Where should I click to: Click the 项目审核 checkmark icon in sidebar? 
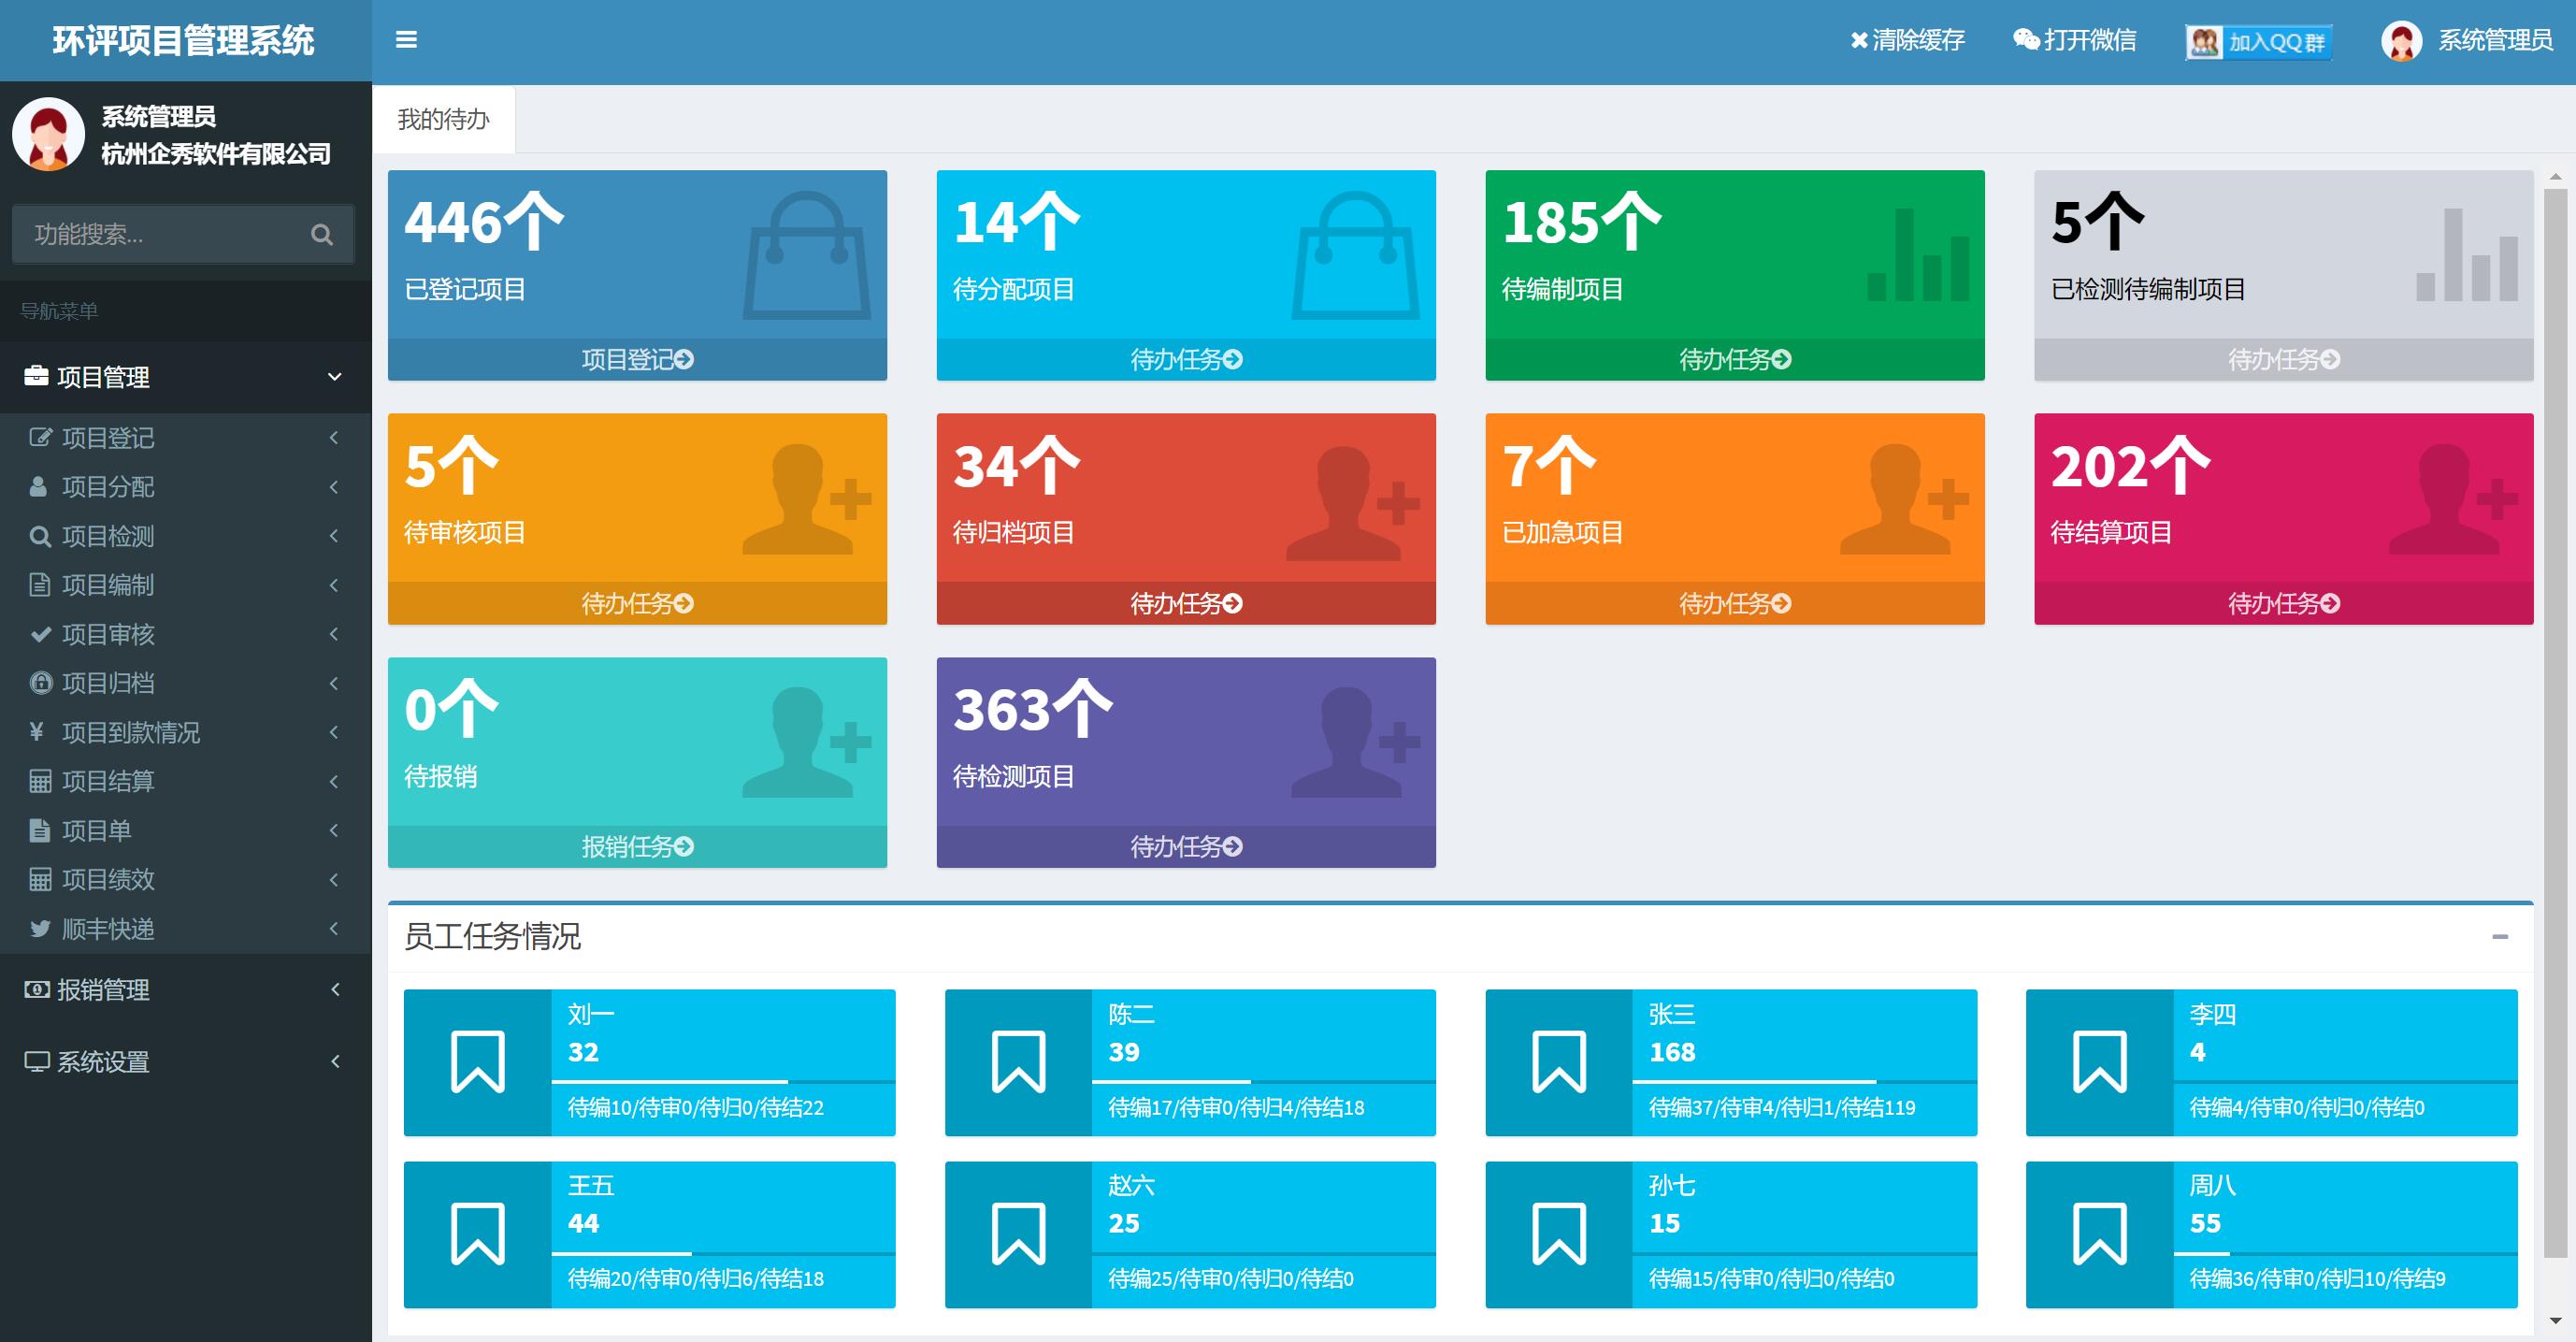click(40, 634)
